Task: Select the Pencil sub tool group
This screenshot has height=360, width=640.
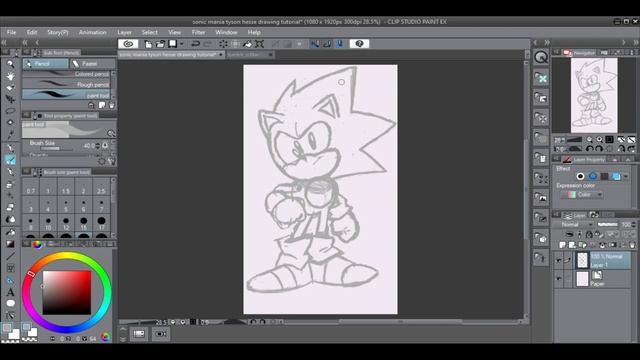Action: point(45,64)
